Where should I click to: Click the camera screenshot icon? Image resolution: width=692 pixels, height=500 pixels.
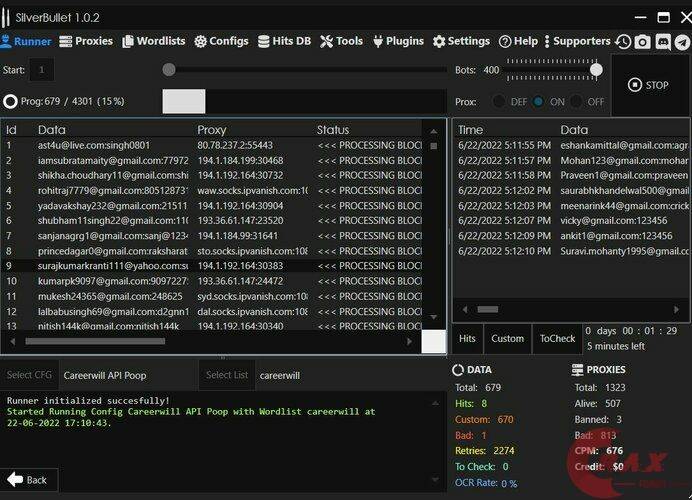click(x=643, y=42)
